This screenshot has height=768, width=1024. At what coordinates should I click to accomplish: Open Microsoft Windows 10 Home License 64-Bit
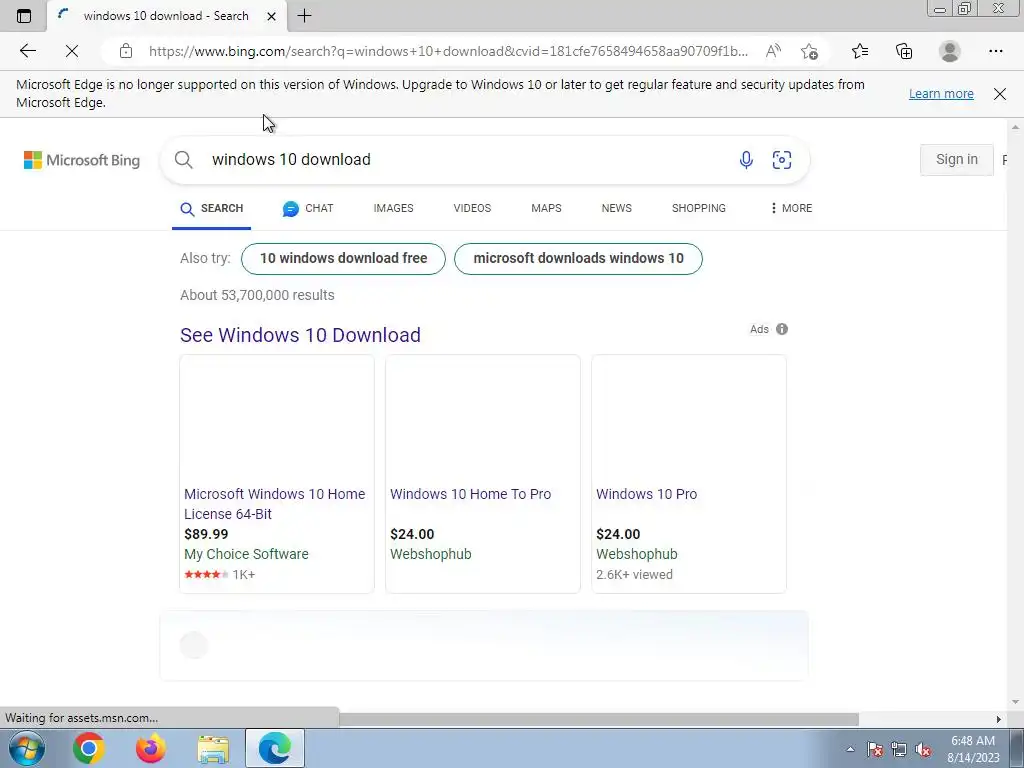tap(275, 504)
